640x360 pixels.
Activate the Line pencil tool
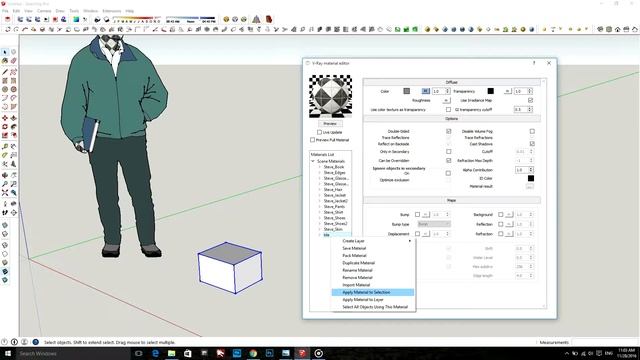point(5,72)
